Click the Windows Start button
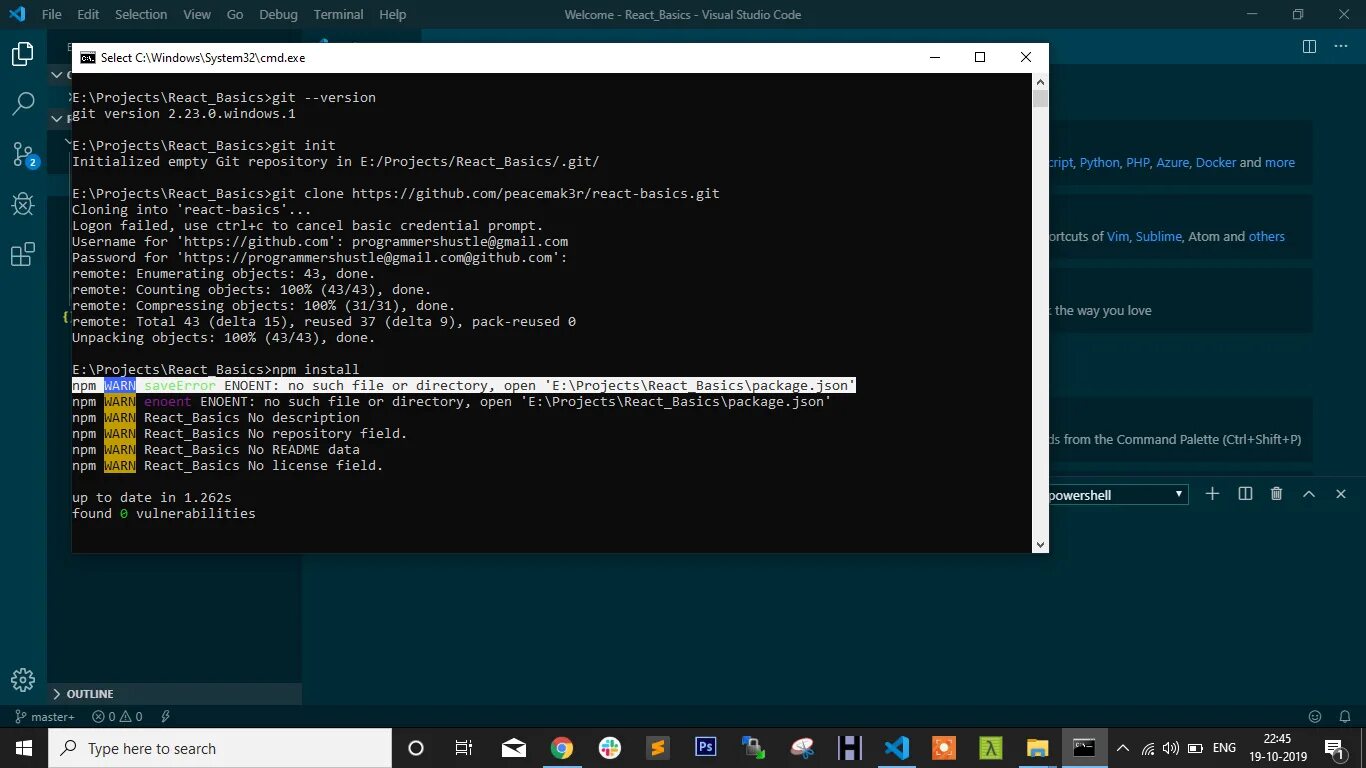This screenshot has width=1366, height=768. pos(23,748)
